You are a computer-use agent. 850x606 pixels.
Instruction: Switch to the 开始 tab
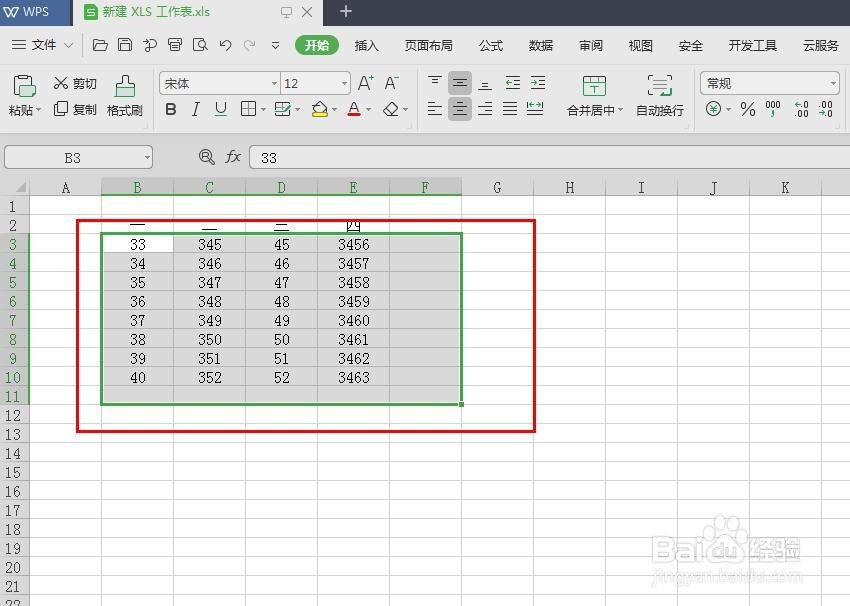(317, 45)
